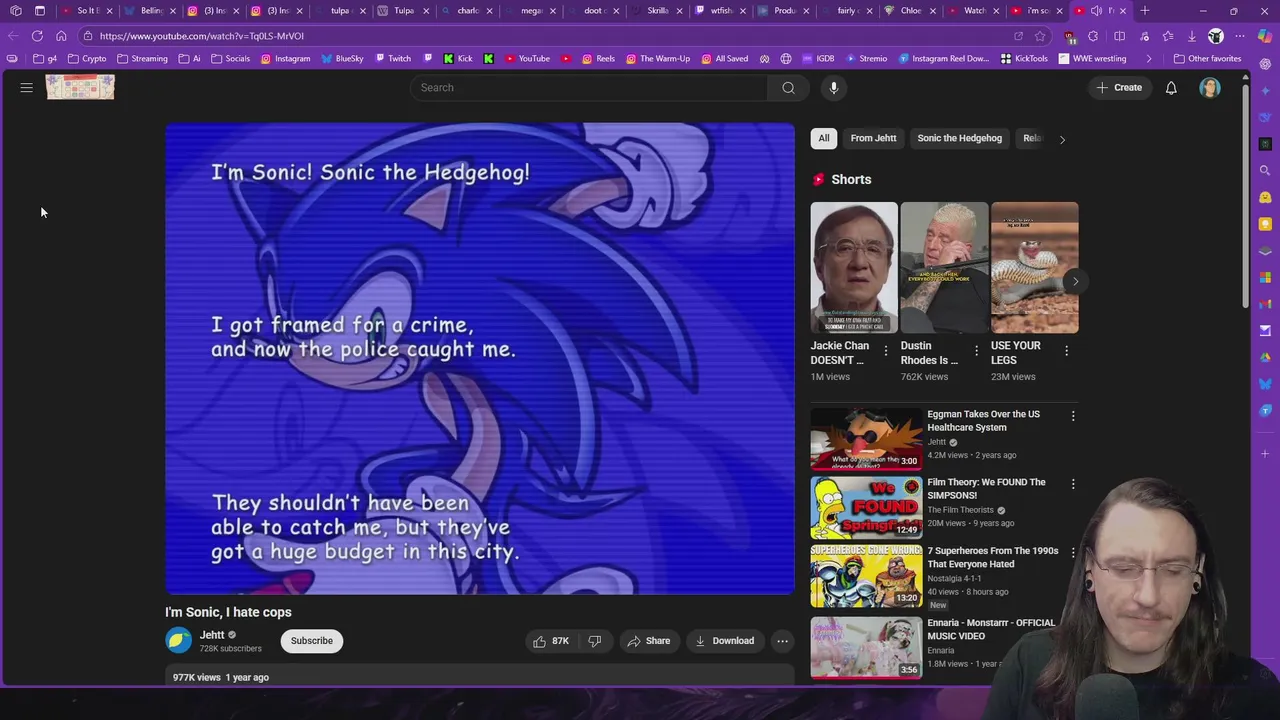Open the more actions ellipsis under video
1280x720 pixels.
coord(783,641)
